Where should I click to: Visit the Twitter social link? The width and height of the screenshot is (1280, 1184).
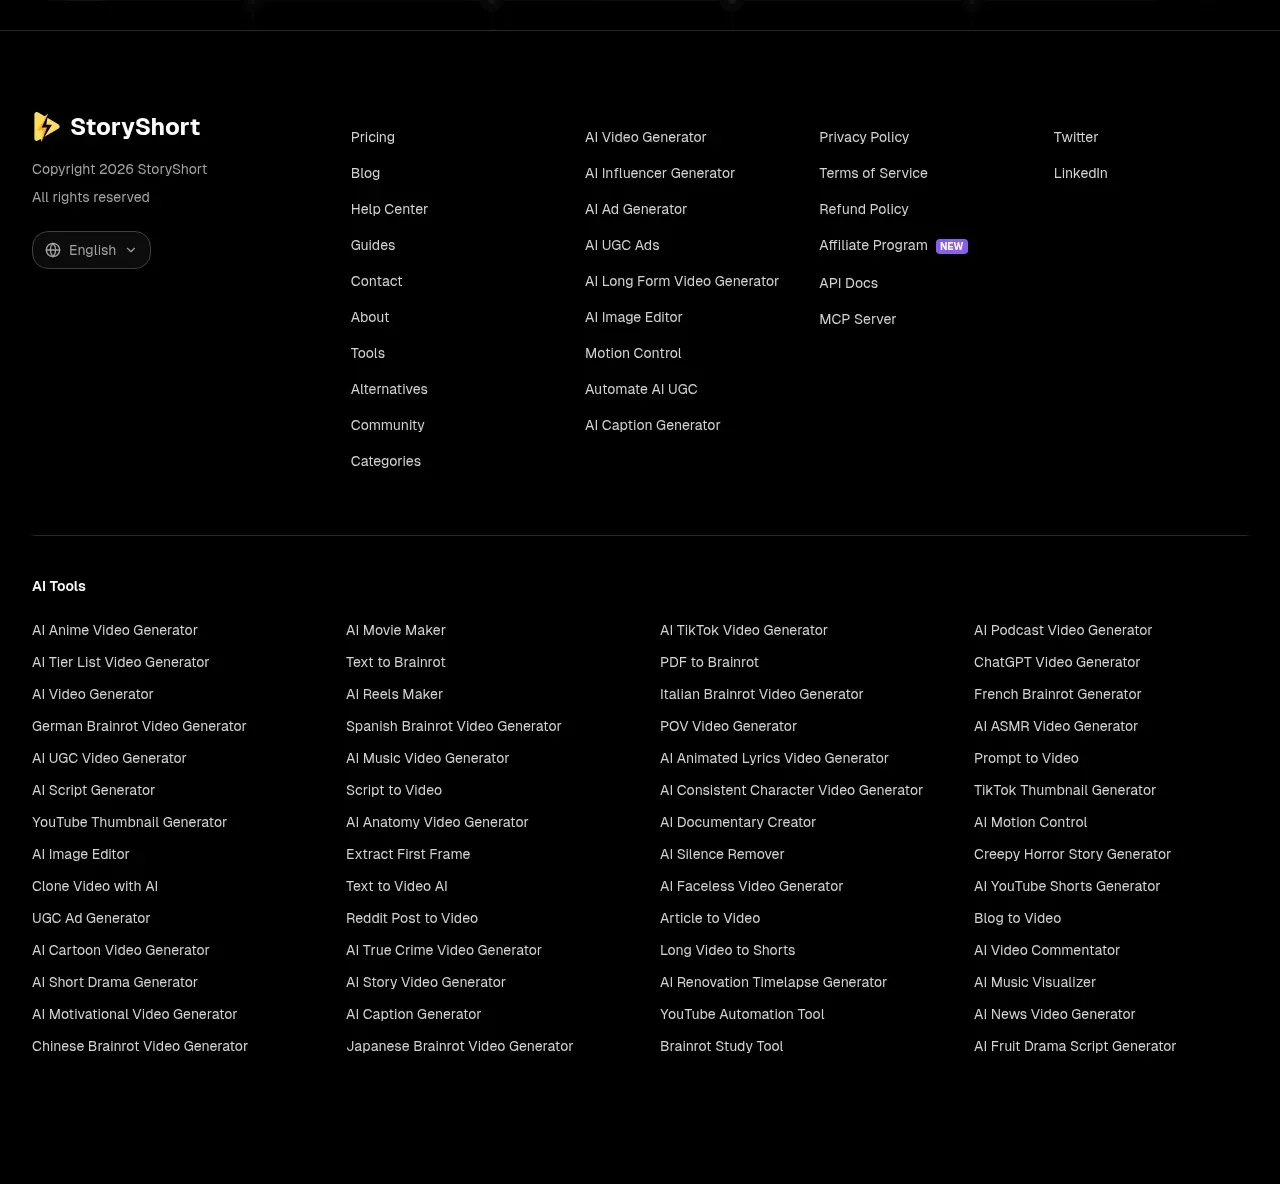(1076, 137)
